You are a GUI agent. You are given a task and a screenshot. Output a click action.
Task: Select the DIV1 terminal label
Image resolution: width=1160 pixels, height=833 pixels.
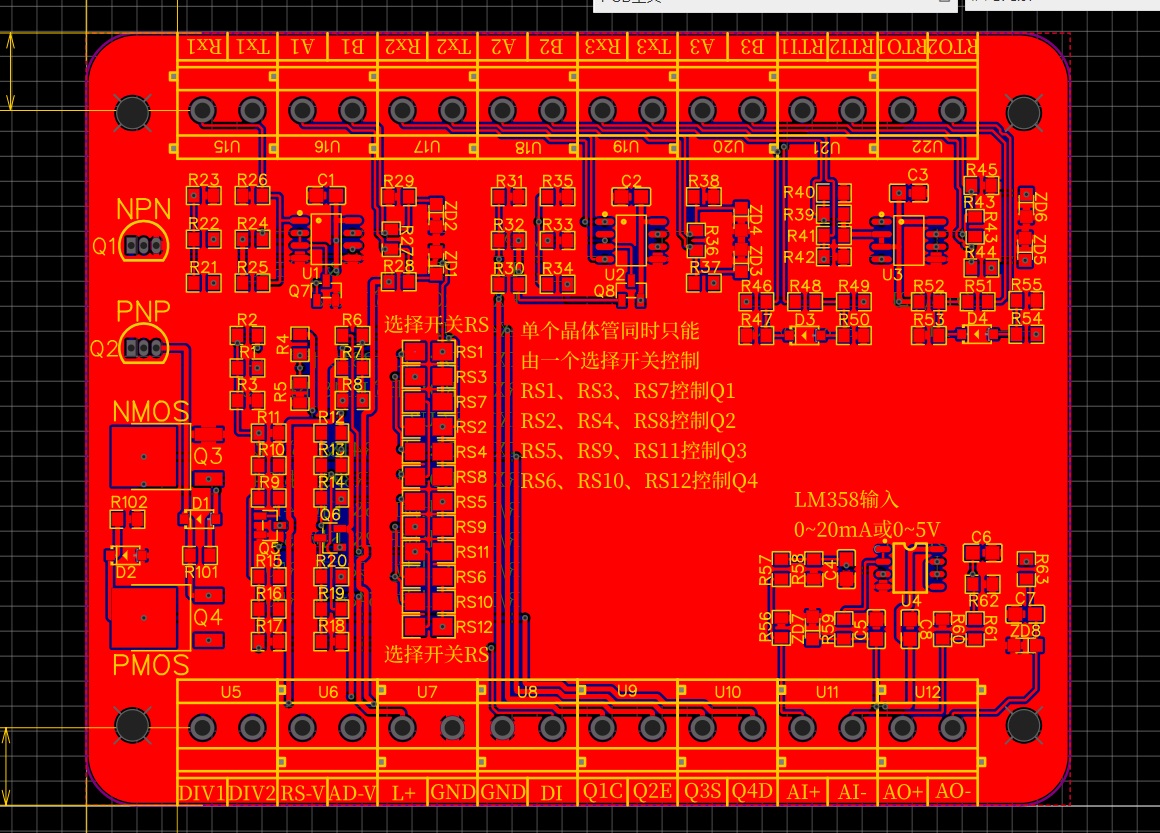pos(202,793)
